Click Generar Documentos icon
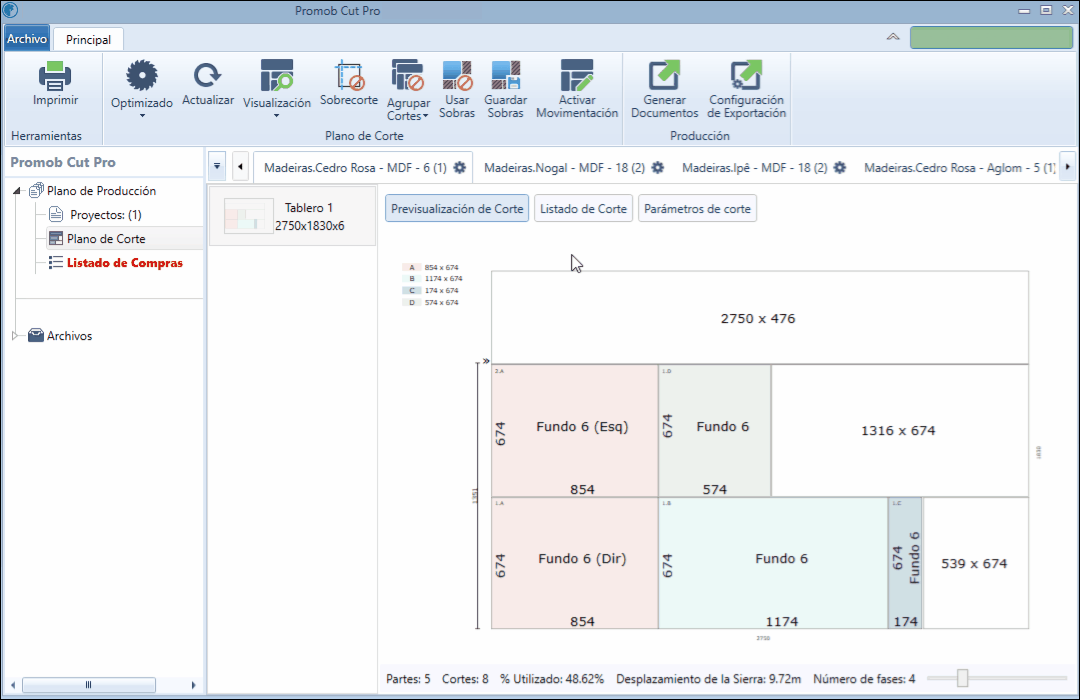 [x=664, y=75]
